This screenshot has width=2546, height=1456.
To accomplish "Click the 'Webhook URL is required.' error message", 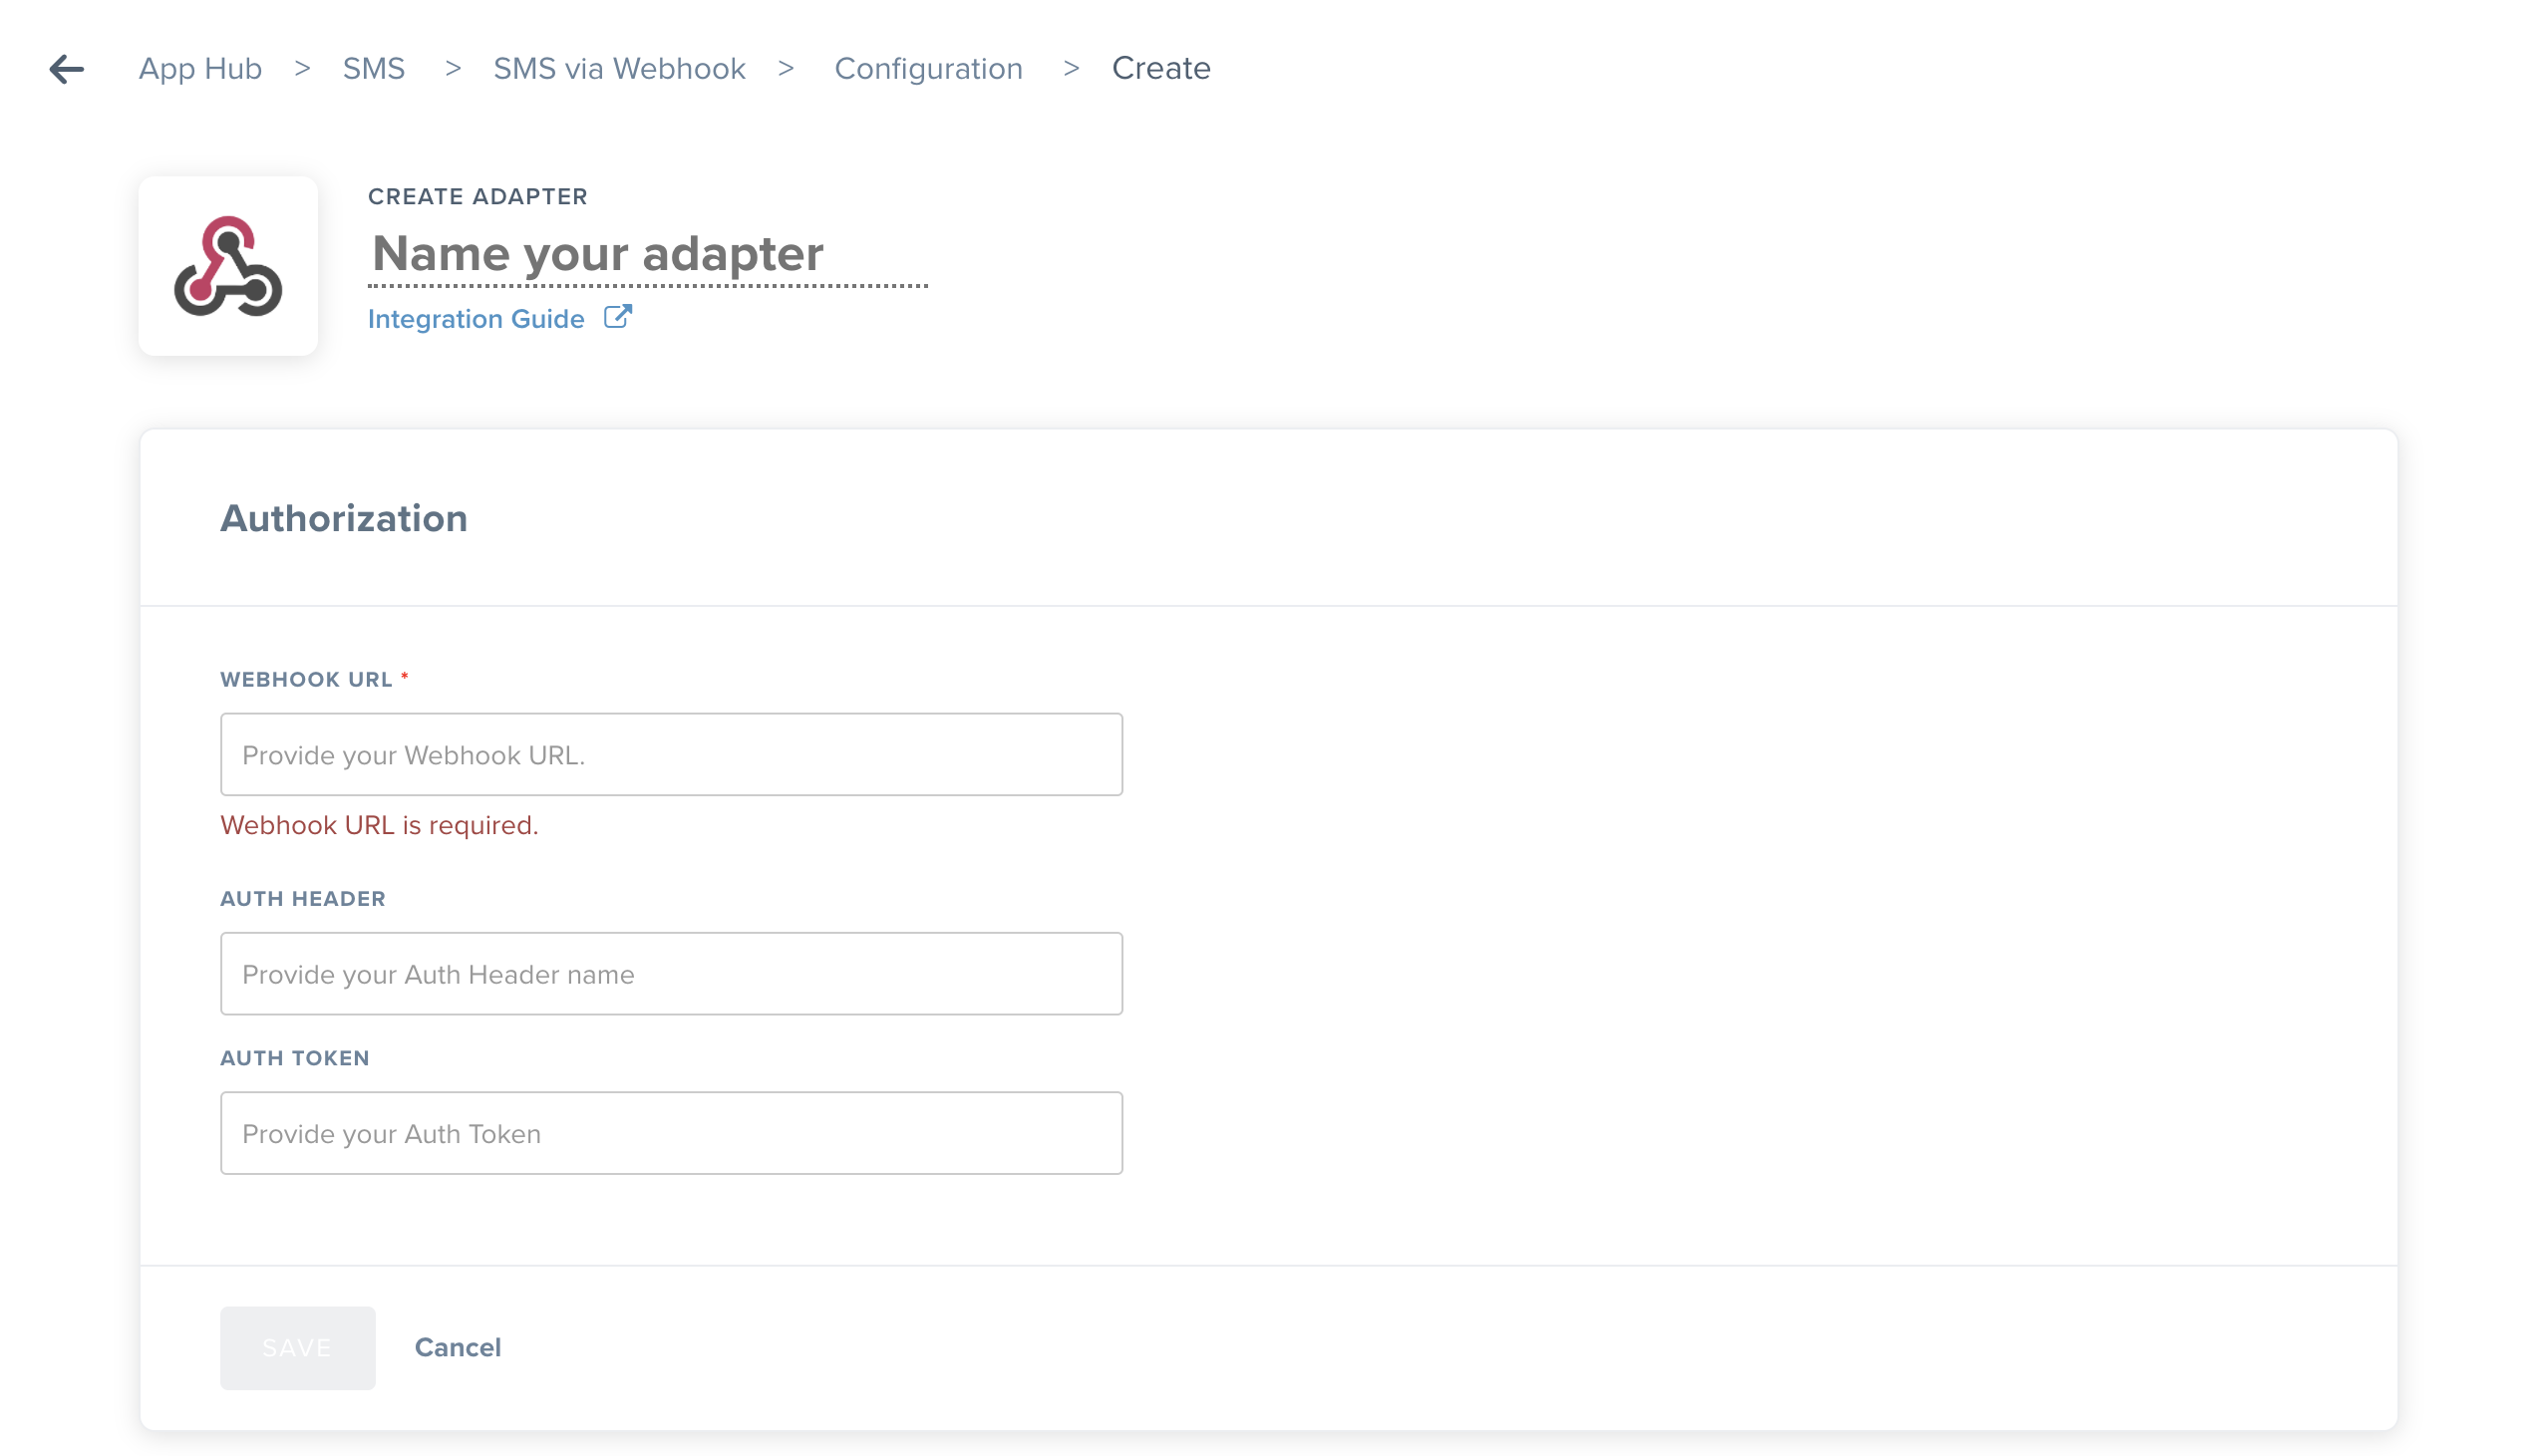I will click(380, 826).
